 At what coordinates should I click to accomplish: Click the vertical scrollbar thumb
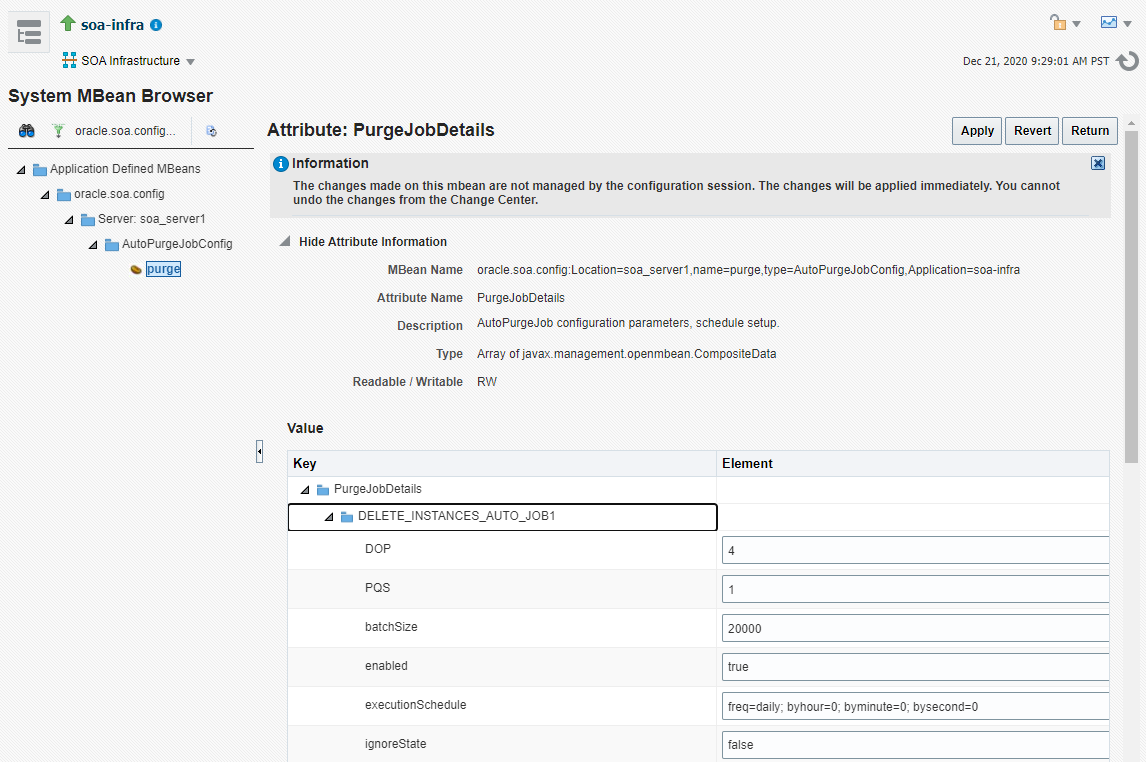coord(1131,297)
